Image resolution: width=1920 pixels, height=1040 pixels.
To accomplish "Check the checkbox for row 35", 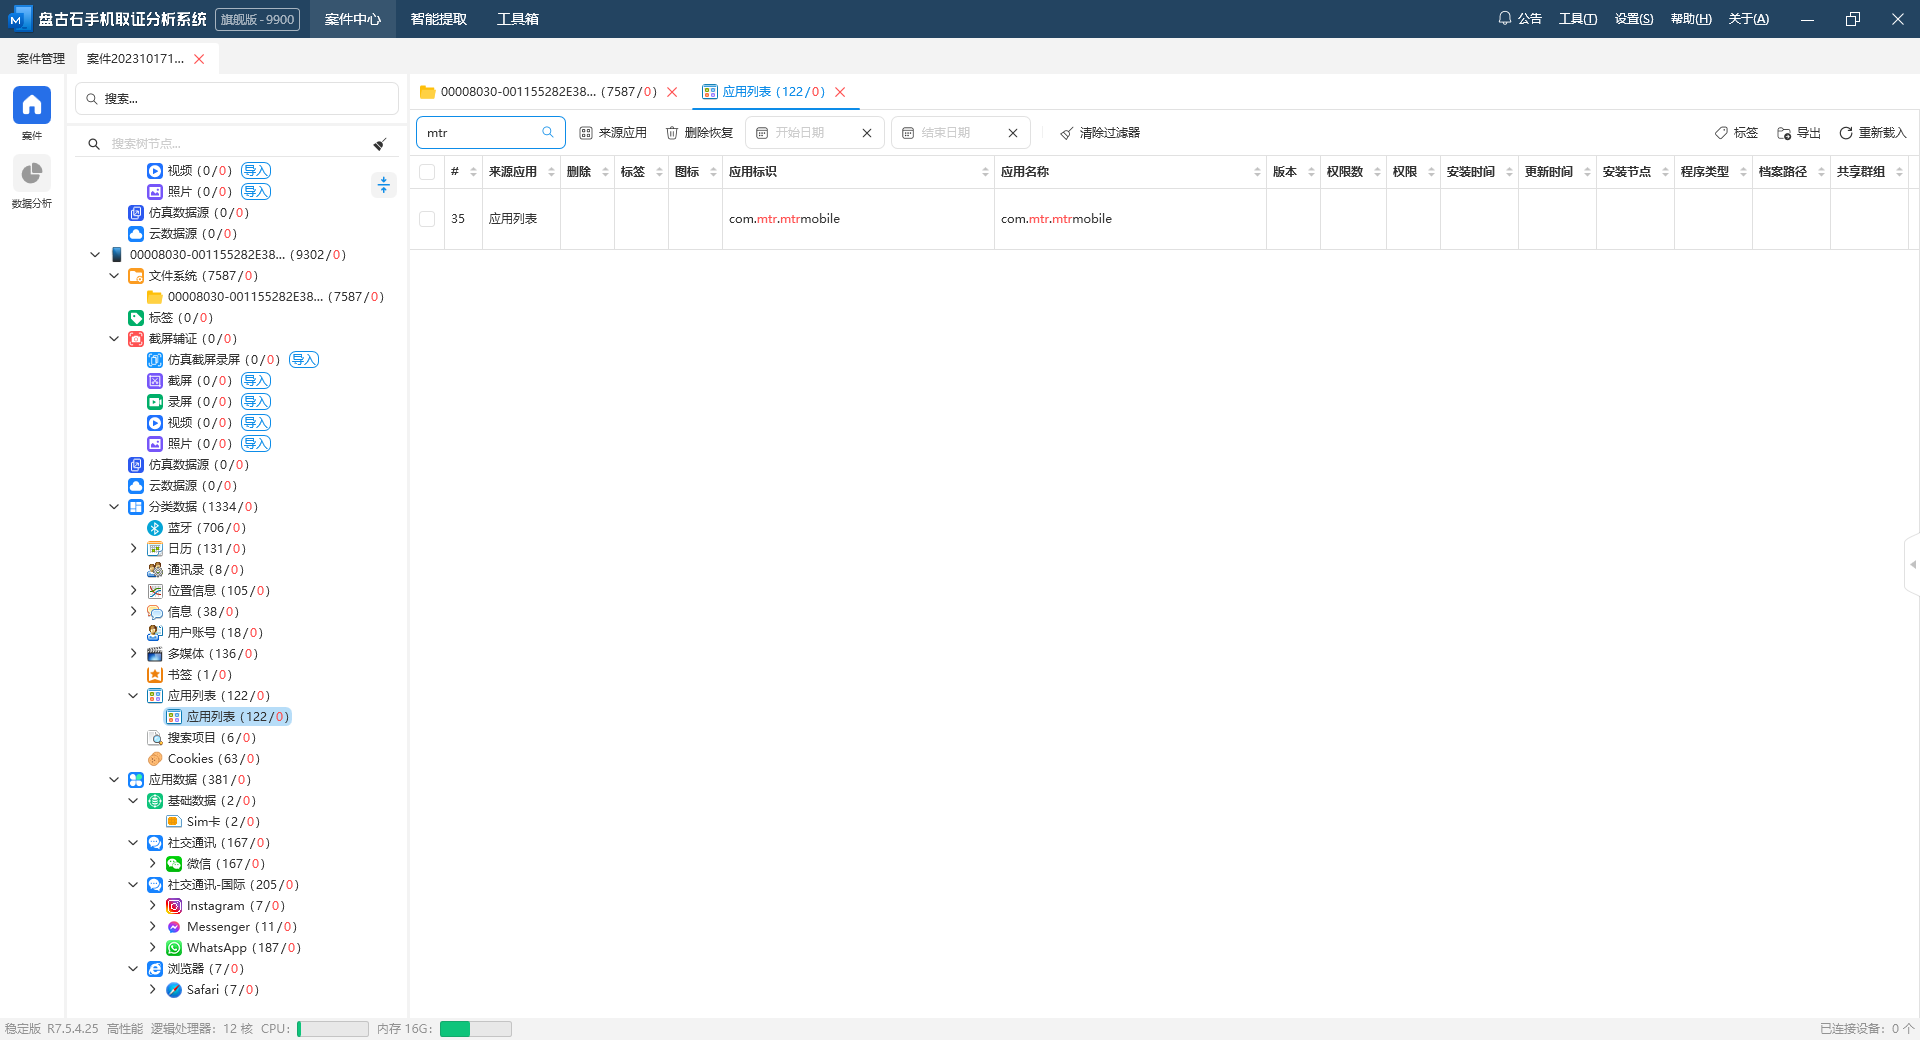I will pyautogui.click(x=427, y=219).
